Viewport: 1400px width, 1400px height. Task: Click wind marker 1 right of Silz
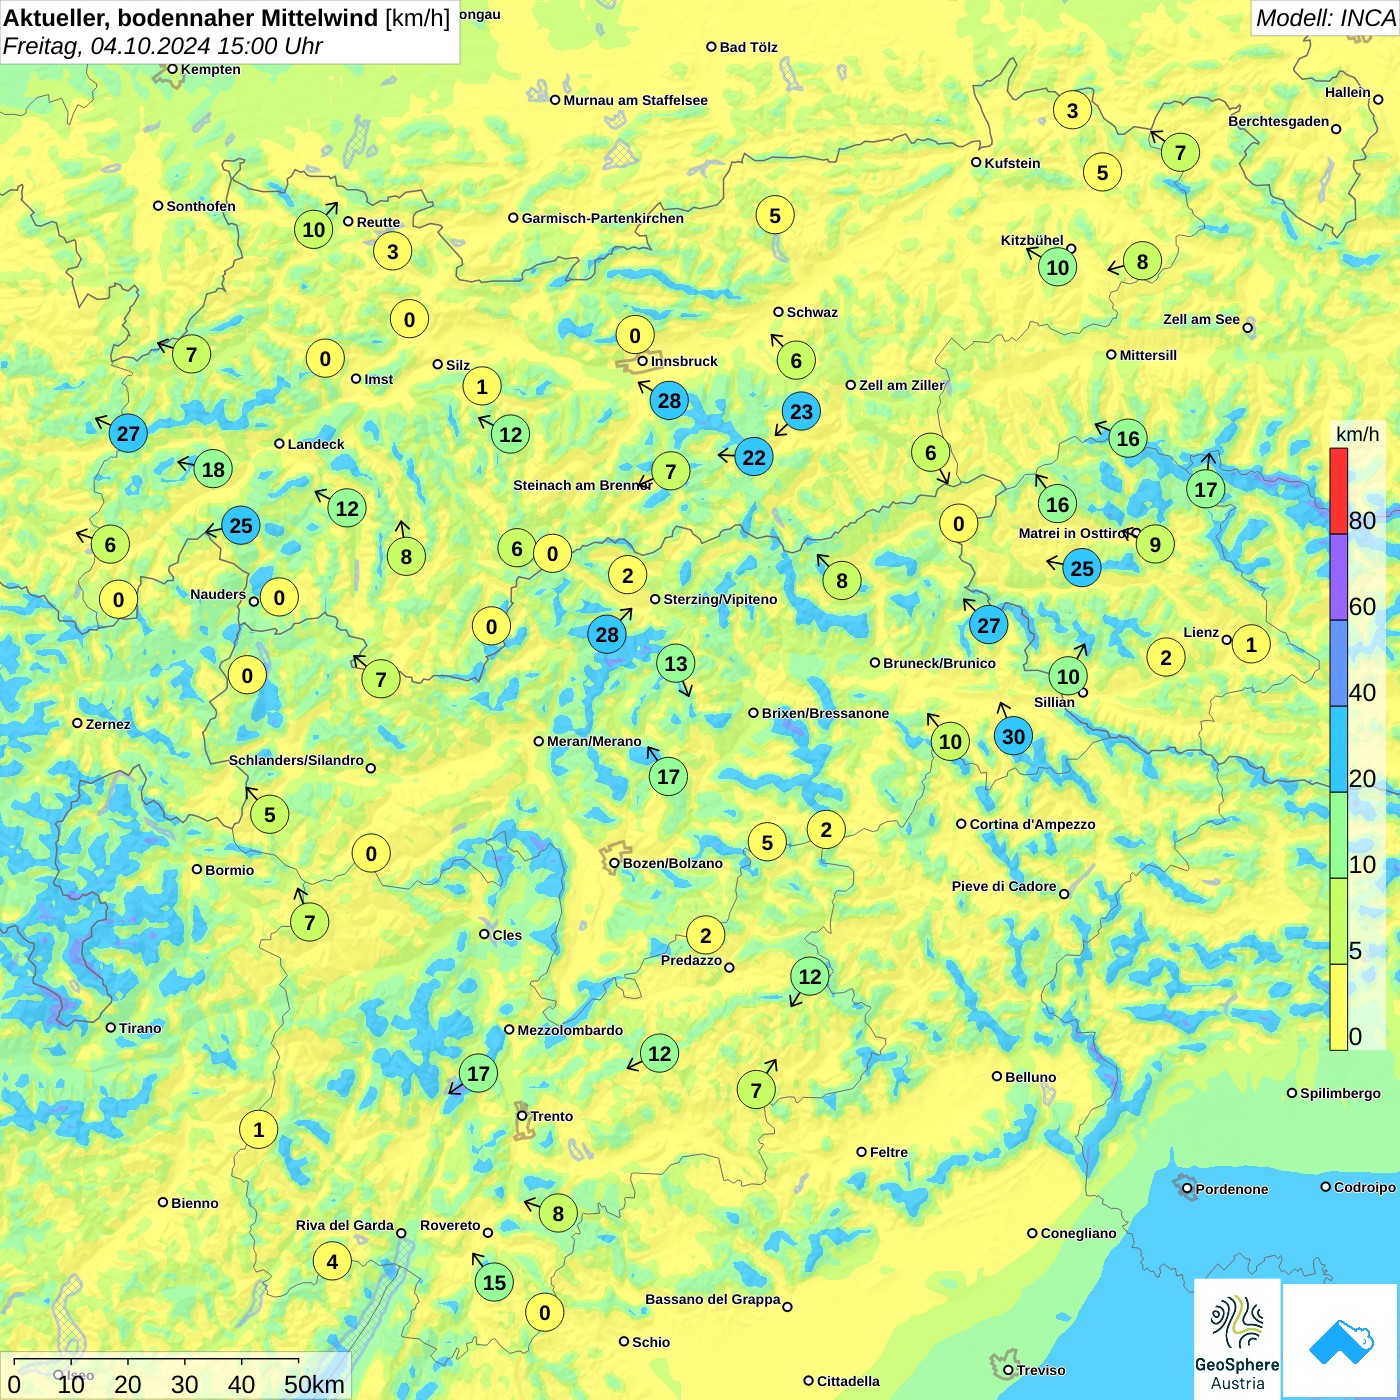pos(482,386)
